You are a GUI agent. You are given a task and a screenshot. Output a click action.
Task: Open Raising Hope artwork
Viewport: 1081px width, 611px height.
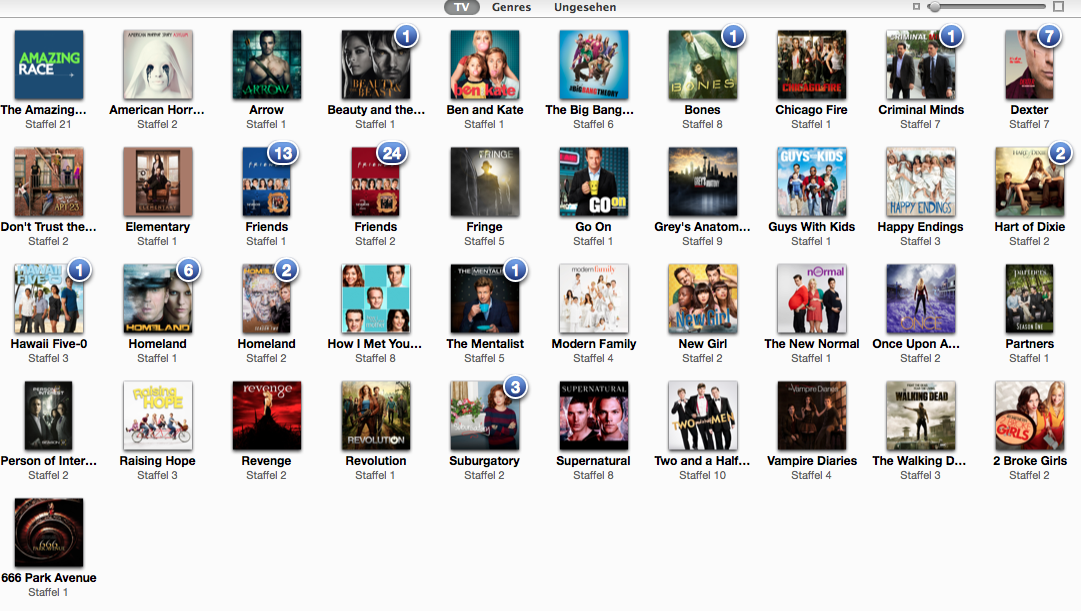click(157, 416)
